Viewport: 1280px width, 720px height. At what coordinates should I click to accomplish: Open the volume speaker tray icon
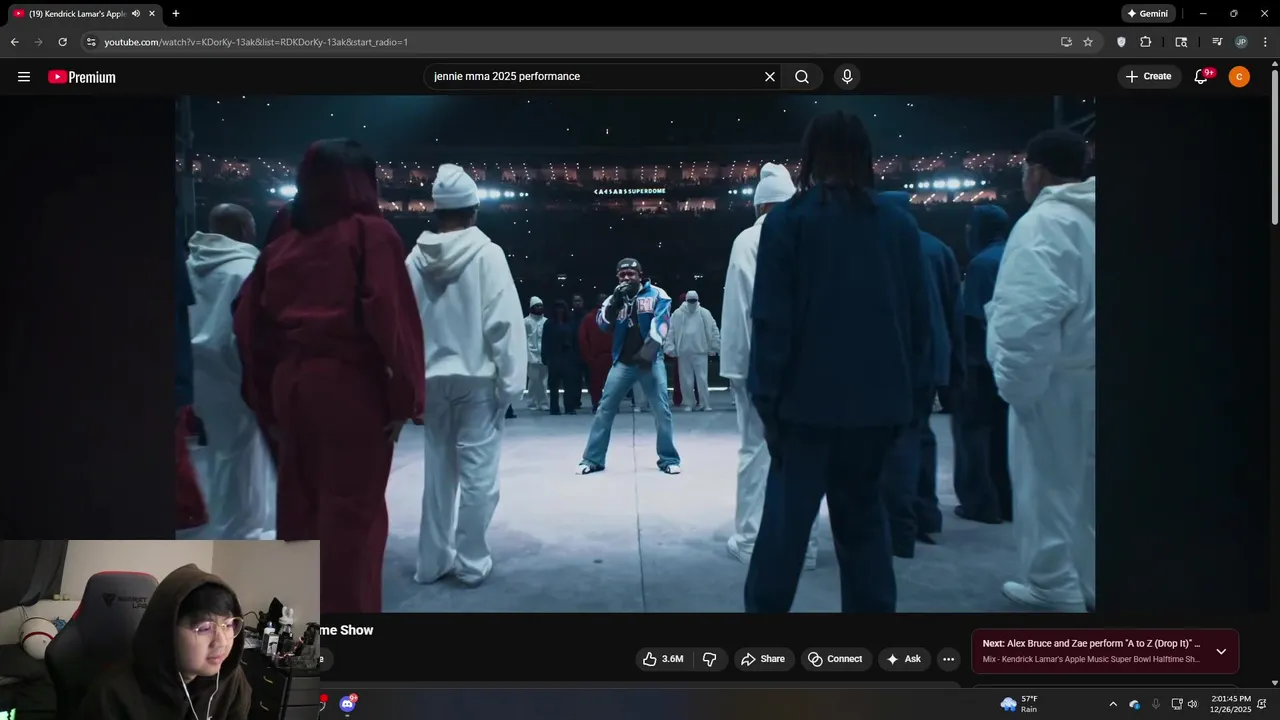click(x=1192, y=704)
